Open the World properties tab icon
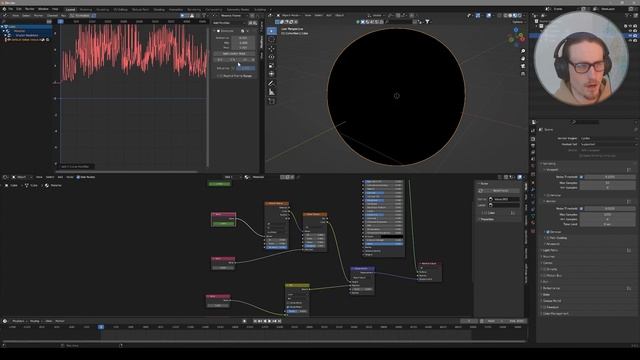This screenshot has height=360, width=640. click(533, 167)
